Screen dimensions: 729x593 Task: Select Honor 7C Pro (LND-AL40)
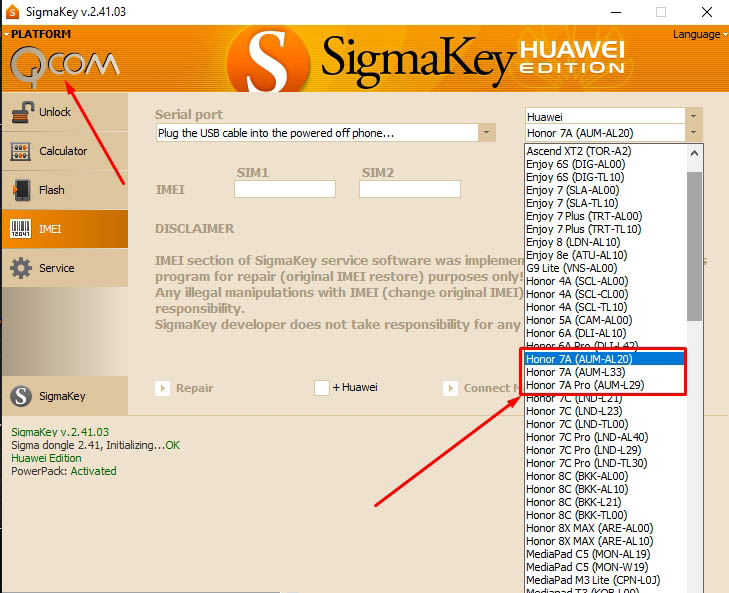[x=605, y=437]
